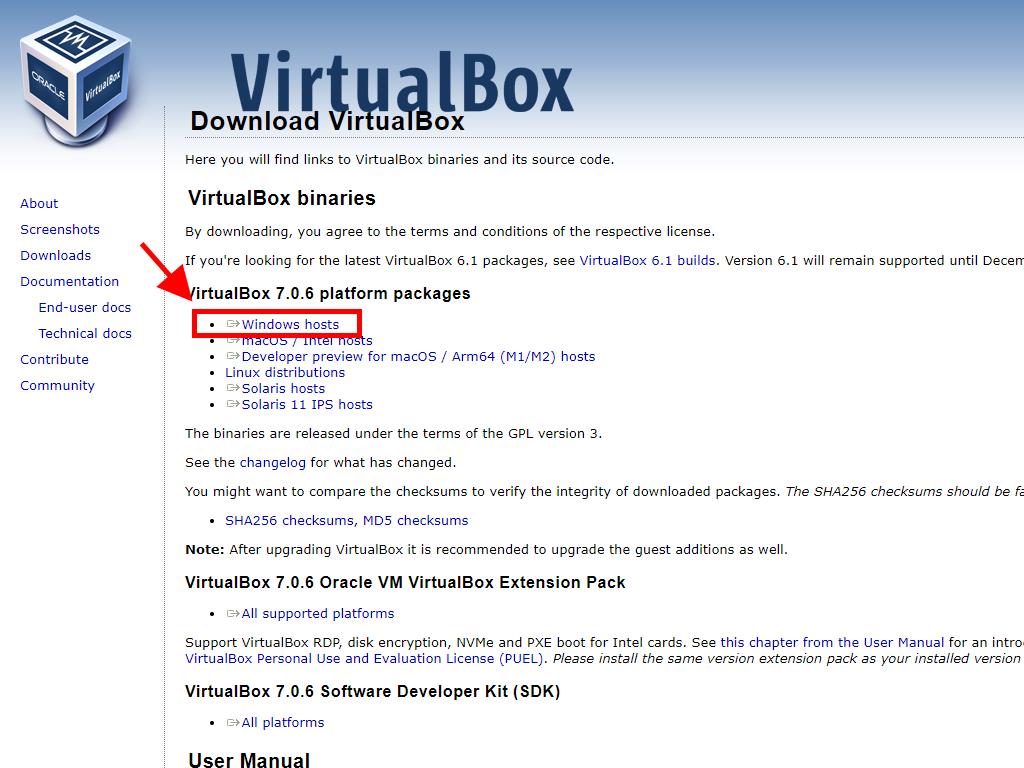Click the User Manual heading

(x=249, y=760)
